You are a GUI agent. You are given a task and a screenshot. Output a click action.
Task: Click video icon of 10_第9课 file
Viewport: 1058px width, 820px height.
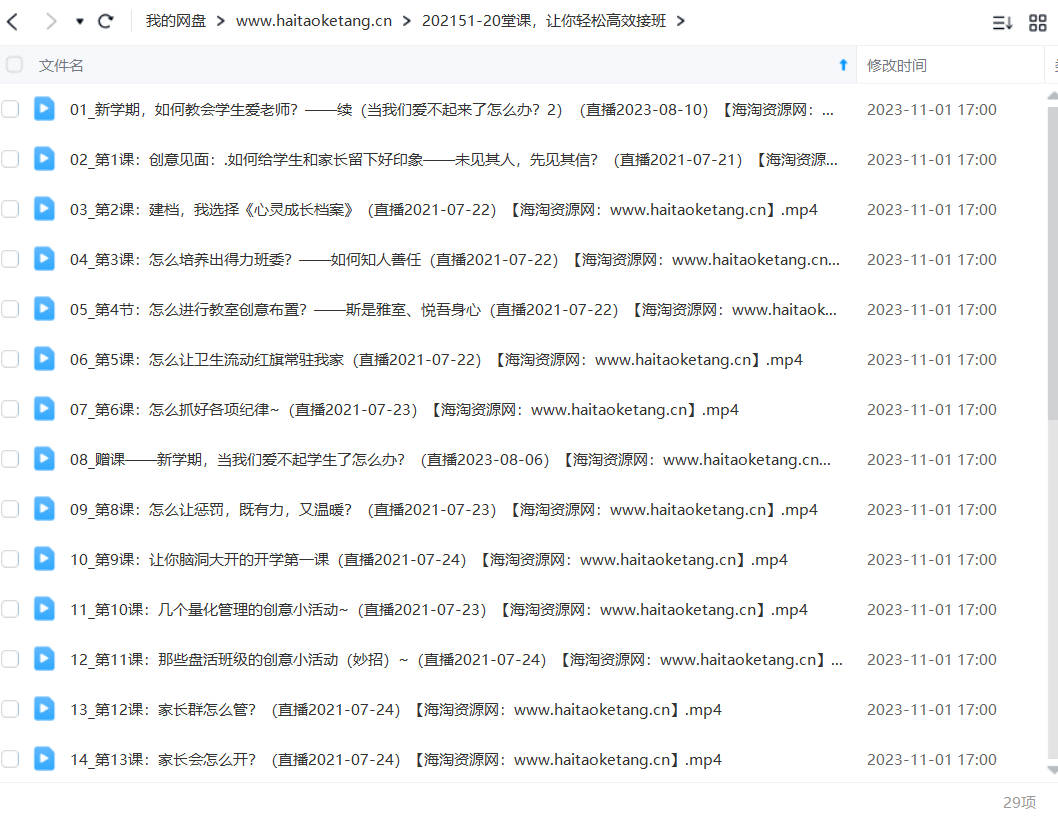coord(44,557)
